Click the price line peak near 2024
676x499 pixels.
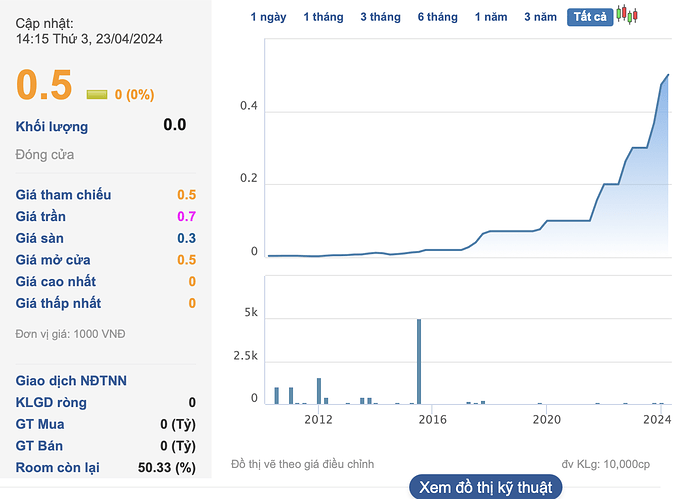[x=668, y=75]
